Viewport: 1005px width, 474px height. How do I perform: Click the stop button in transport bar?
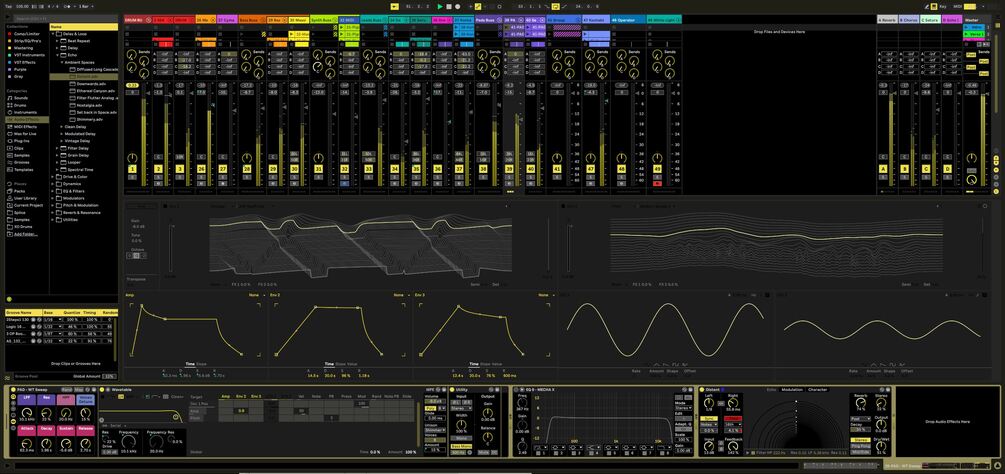(449, 6)
